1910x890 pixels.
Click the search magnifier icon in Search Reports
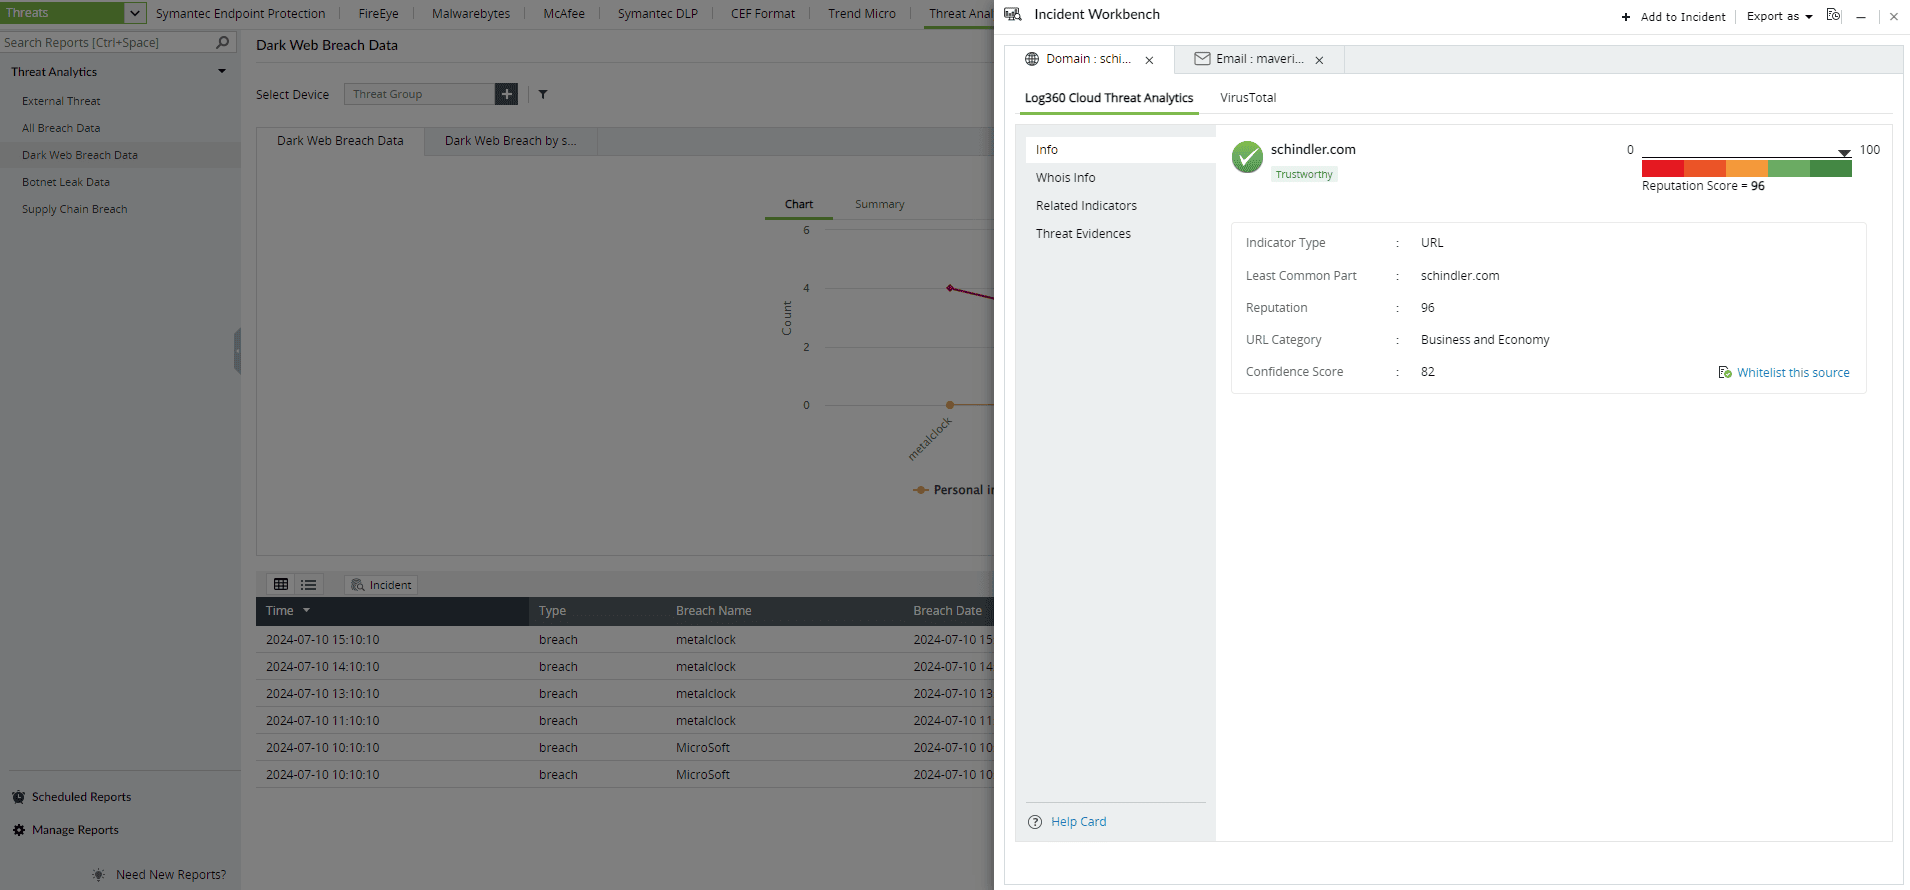pos(222,42)
